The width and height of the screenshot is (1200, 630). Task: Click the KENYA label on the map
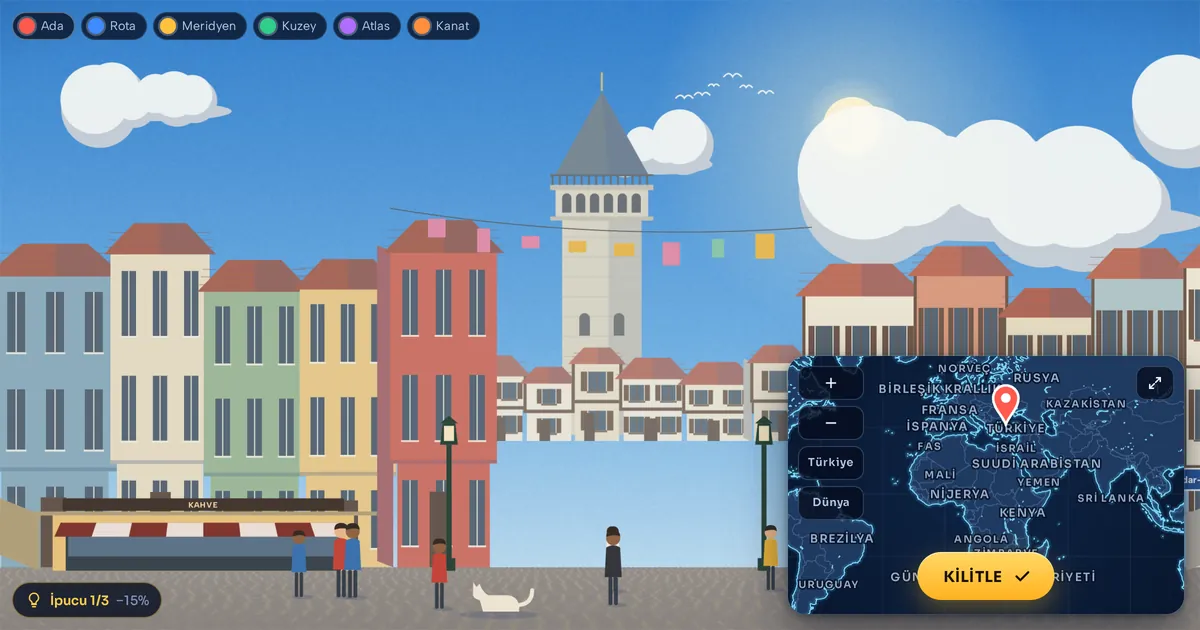pos(1022,513)
